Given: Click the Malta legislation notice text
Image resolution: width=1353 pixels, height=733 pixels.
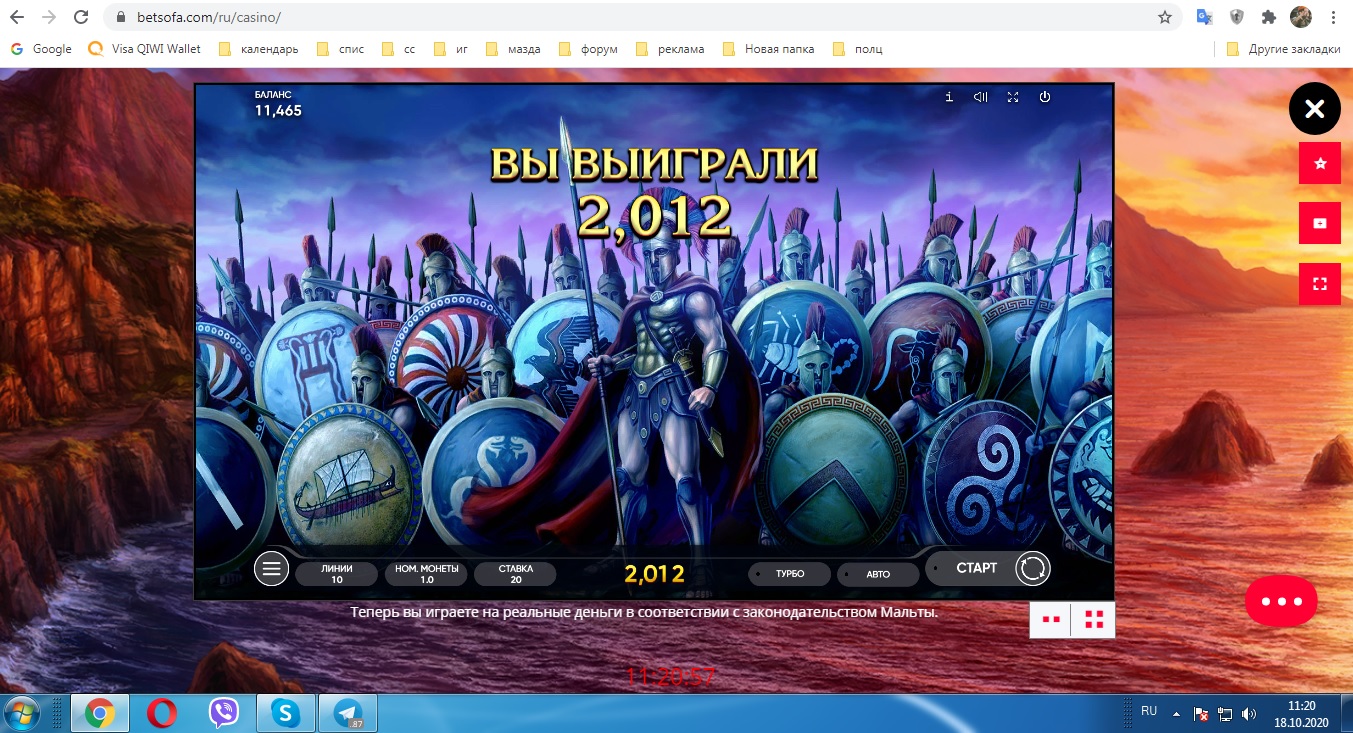Looking at the screenshot, I should (x=645, y=611).
